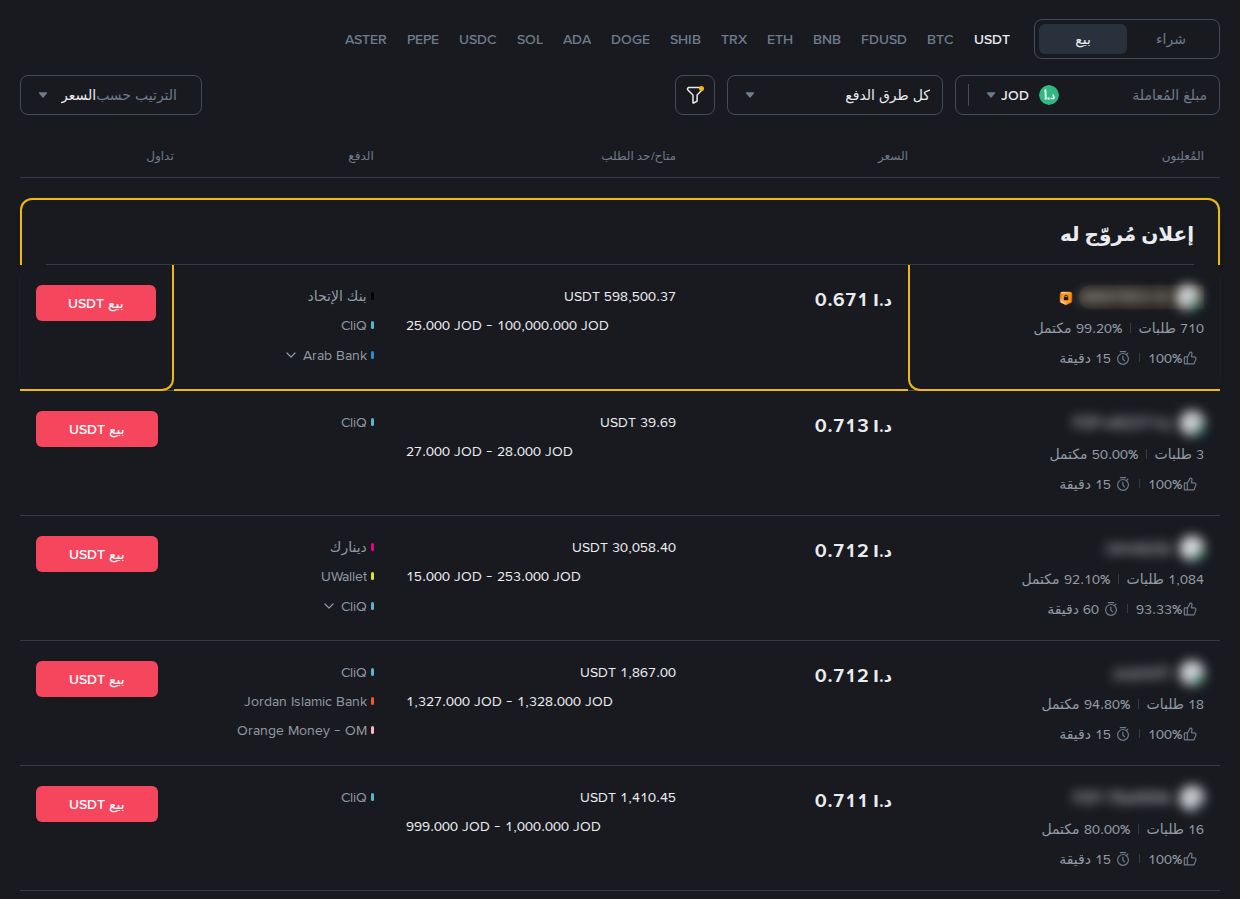Click بيع USDT button for 0.671 price
Screen dimensions: 1240x899
pos(96,303)
